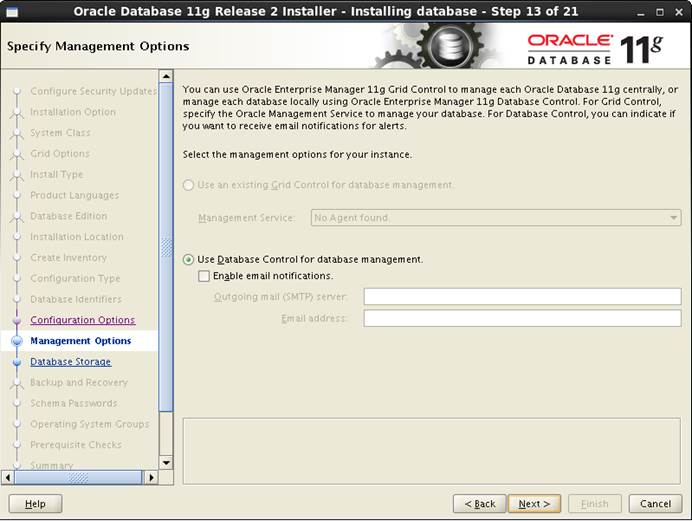Click the Create Inventory step
The width and height of the screenshot is (692, 521).
click(x=68, y=258)
